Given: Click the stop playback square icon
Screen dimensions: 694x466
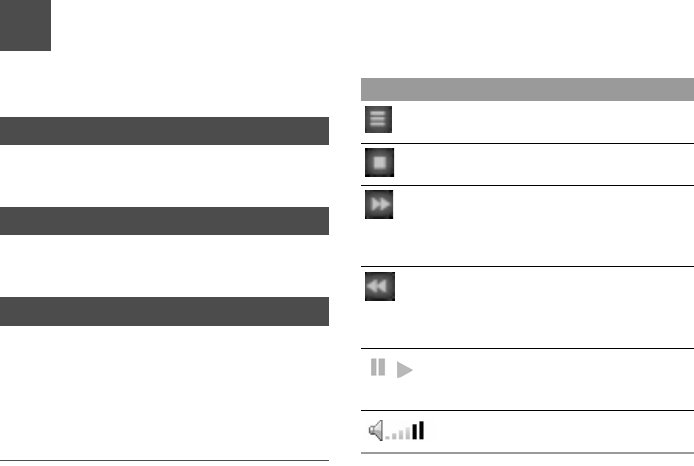Looking at the screenshot, I should click(x=379, y=162).
